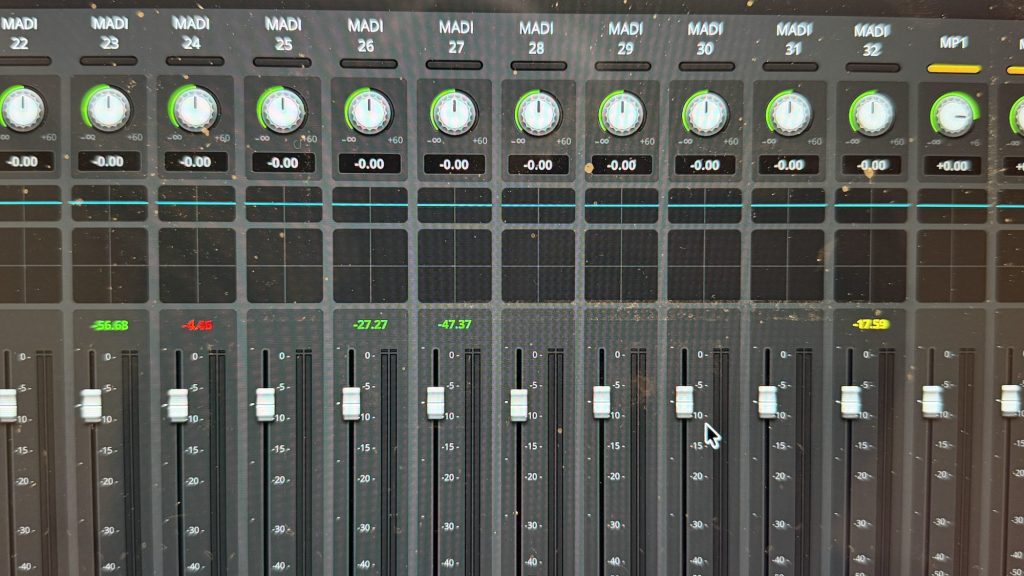
Task: Reset the red -4.46 peak readout on MADI 24
Action: [x=195, y=325]
